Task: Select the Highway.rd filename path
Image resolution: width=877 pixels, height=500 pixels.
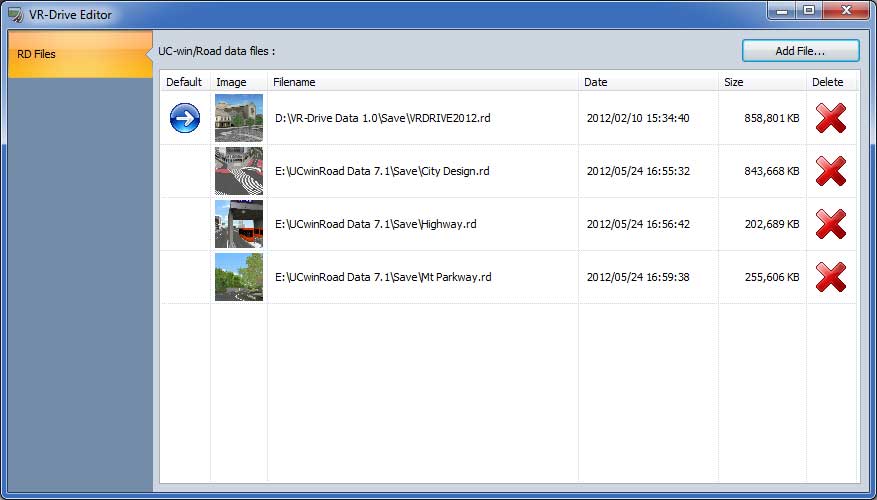Action: click(x=376, y=224)
